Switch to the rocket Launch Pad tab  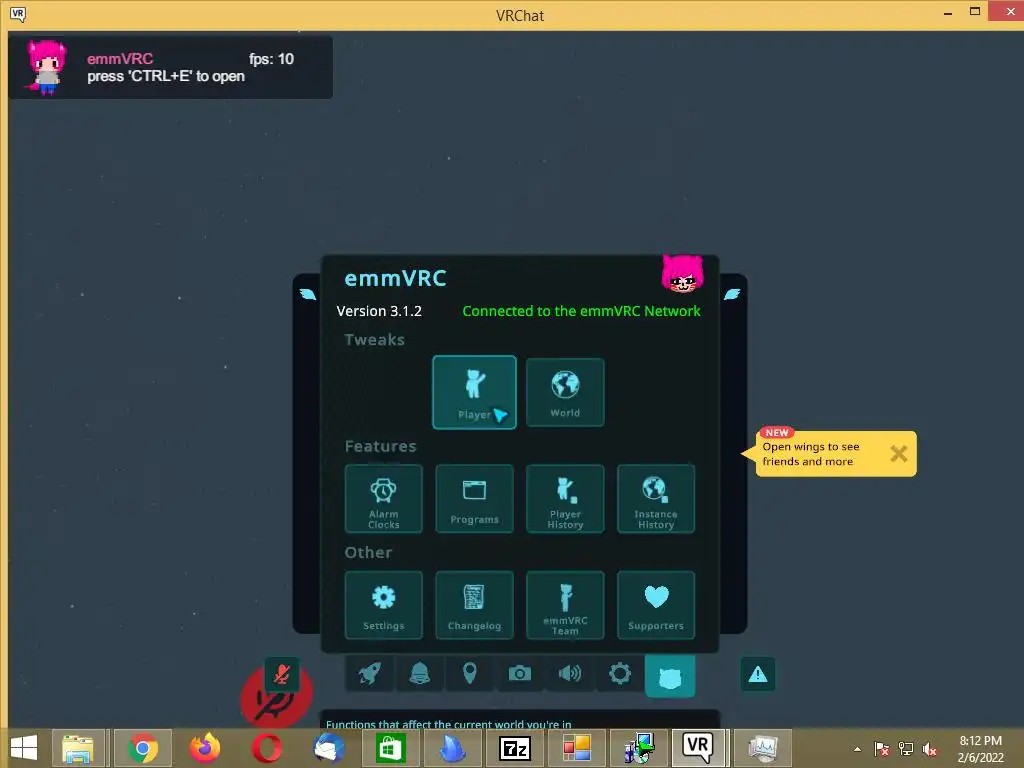point(370,673)
